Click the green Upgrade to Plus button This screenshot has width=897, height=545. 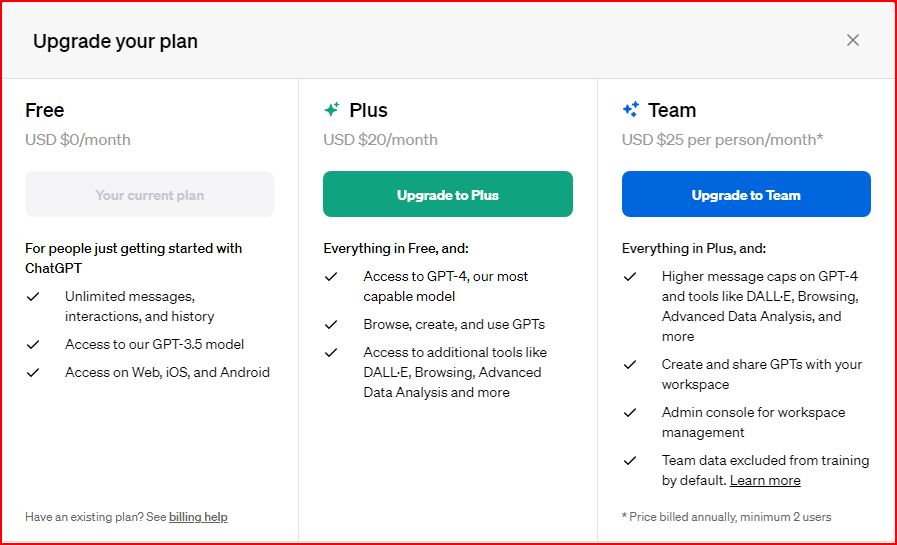coord(447,194)
